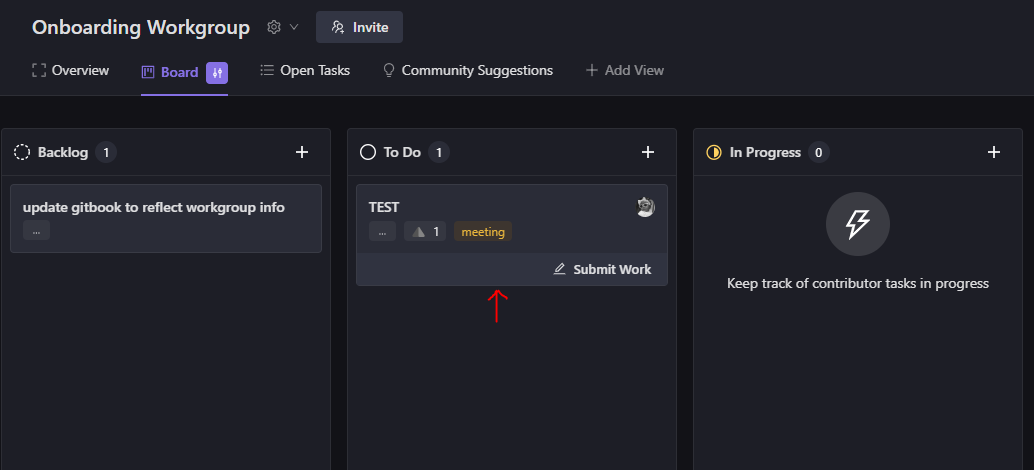
Task: Open the workgroup settings gear icon
Action: click(x=274, y=27)
